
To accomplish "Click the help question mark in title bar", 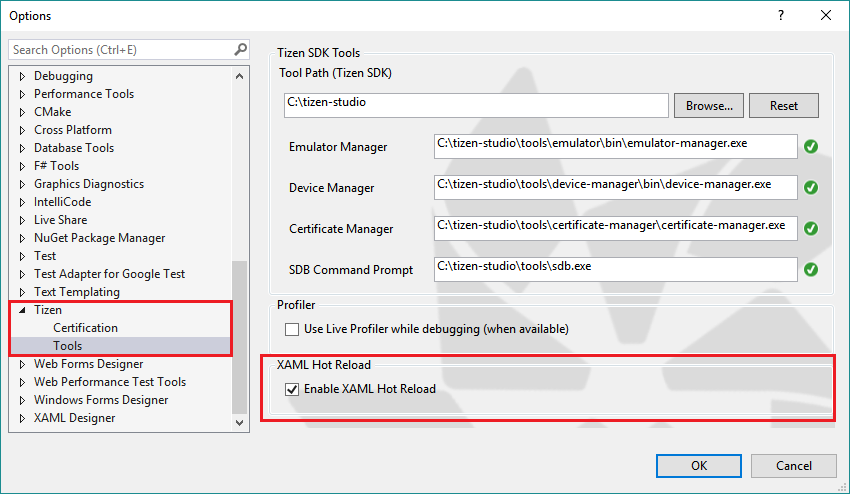I will [x=779, y=15].
